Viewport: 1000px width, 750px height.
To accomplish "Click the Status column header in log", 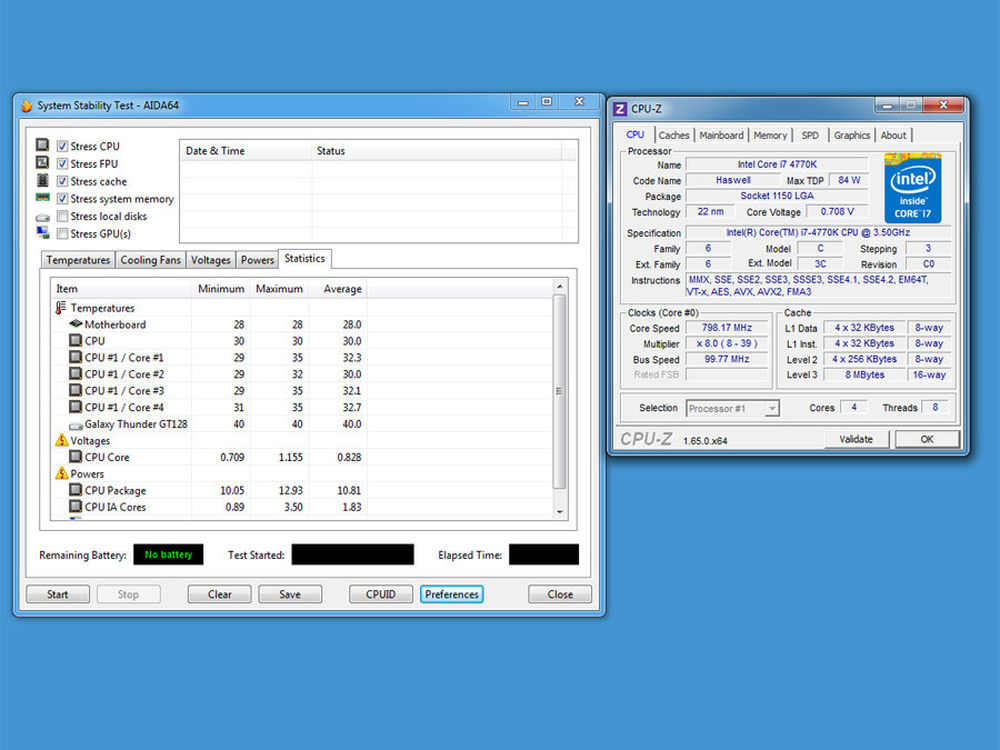I will 436,151.
